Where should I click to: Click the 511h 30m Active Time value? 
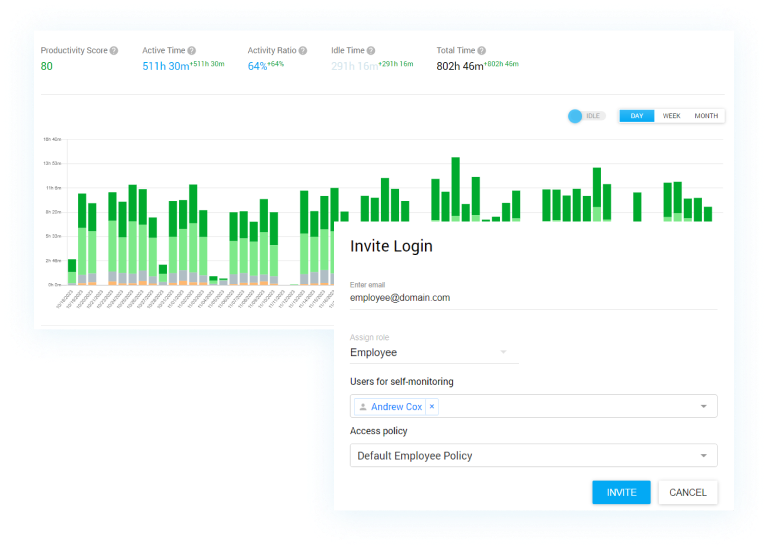[165, 67]
